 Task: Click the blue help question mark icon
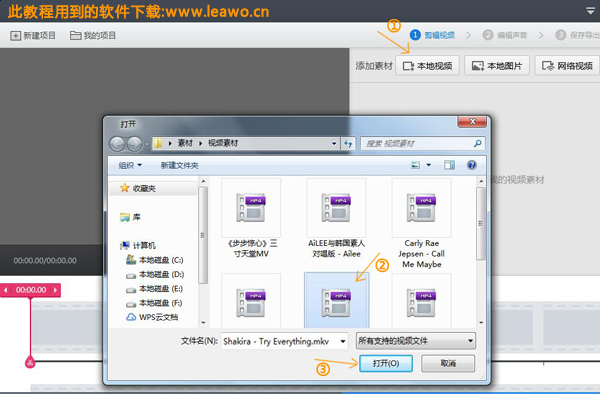coord(471,165)
